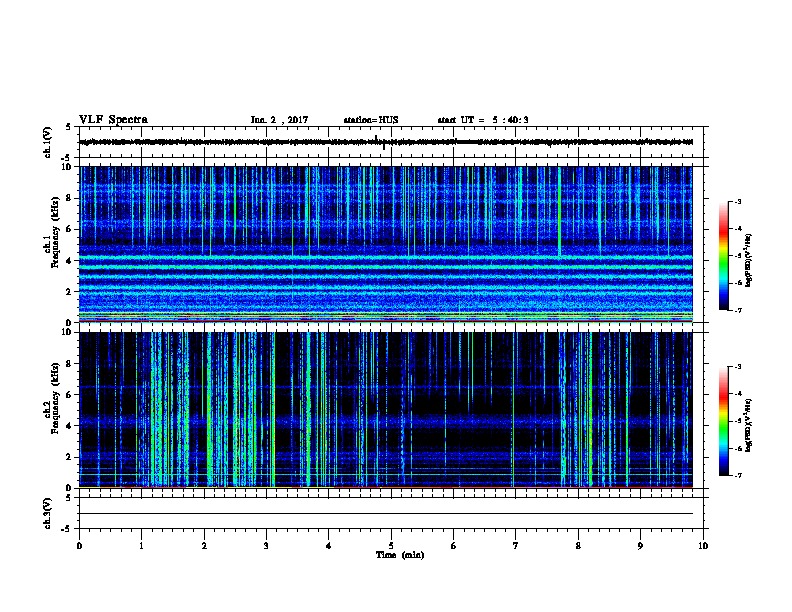The height and width of the screenshot is (612, 792).
Task: Click the "4" kHz tick of ch.2 spectrogram
Action: pos(69,426)
